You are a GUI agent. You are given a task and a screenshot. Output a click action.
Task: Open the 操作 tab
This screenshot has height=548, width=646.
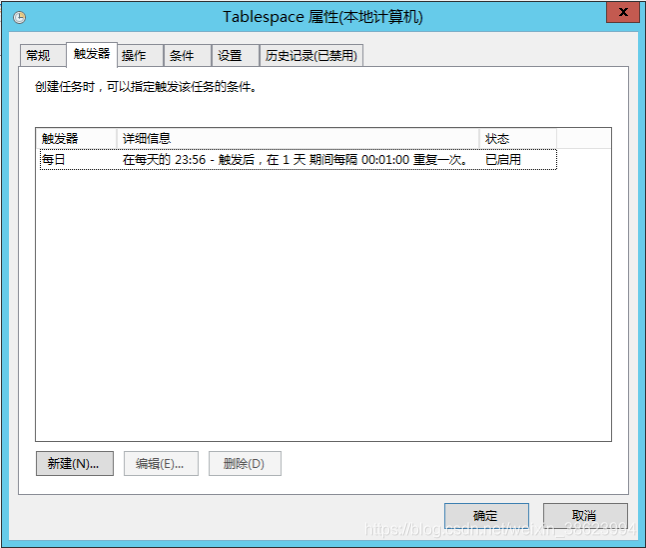(x=134, y=56)
